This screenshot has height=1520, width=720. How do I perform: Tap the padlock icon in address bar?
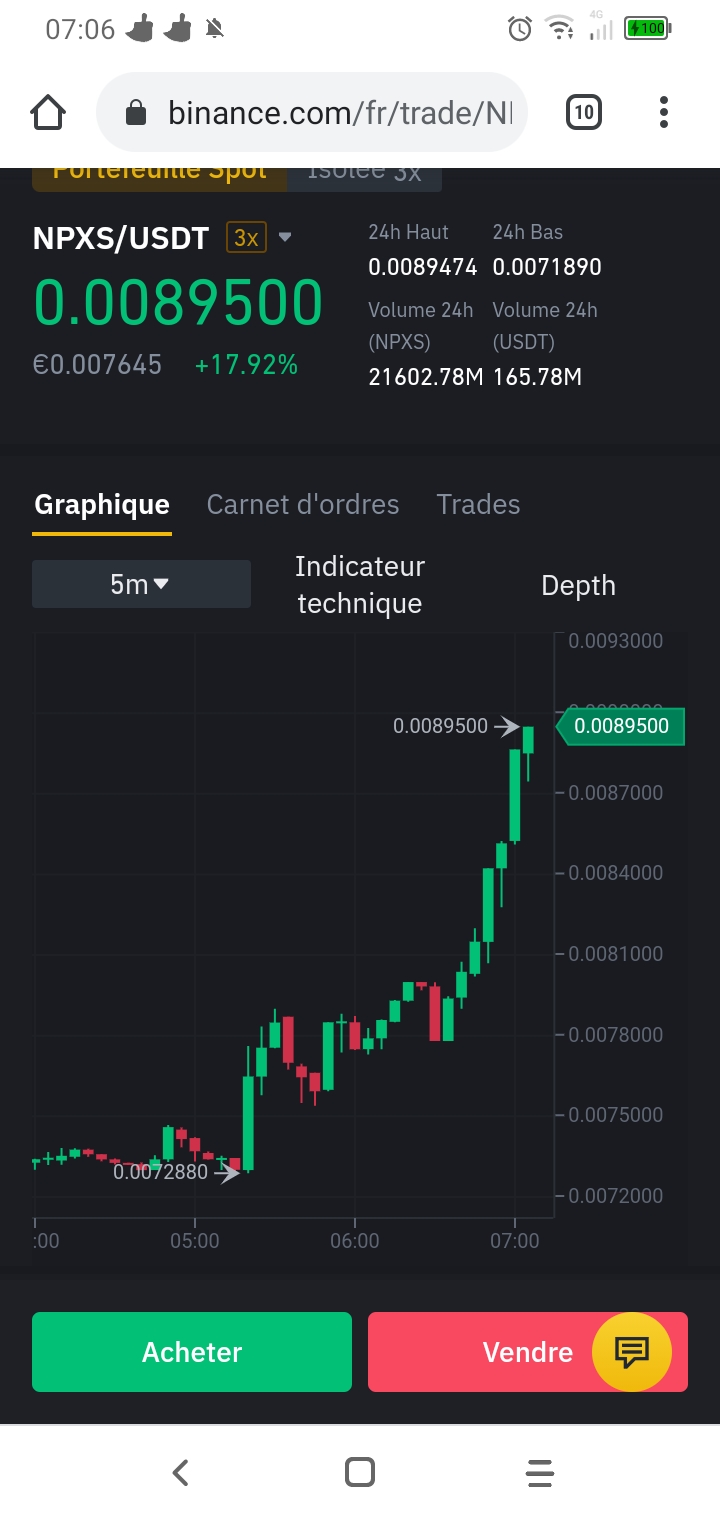(x=137, y=113)
